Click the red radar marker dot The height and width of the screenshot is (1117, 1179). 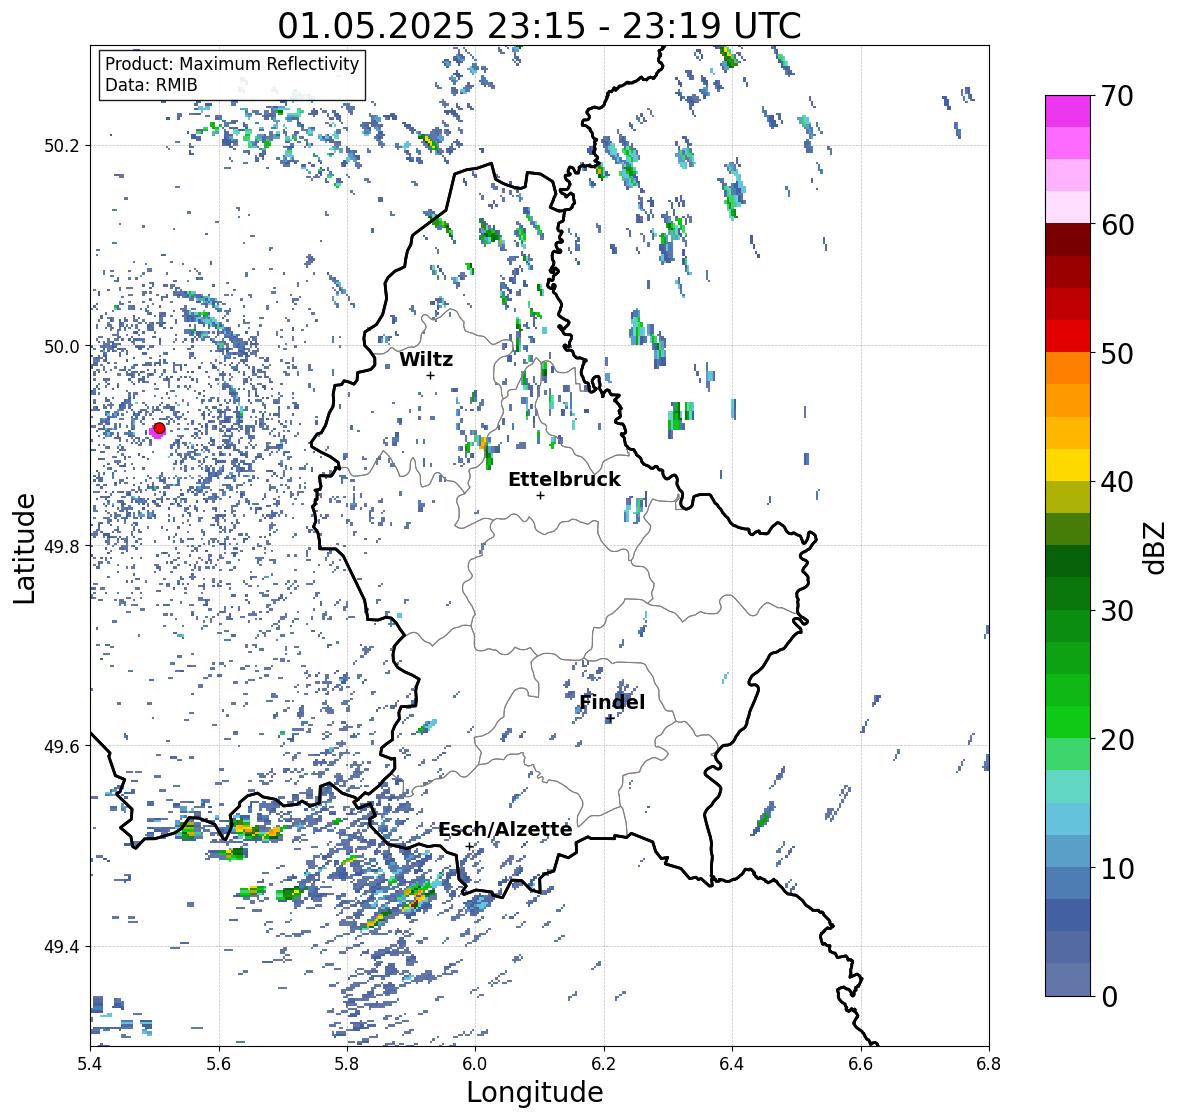coord(159,428)
